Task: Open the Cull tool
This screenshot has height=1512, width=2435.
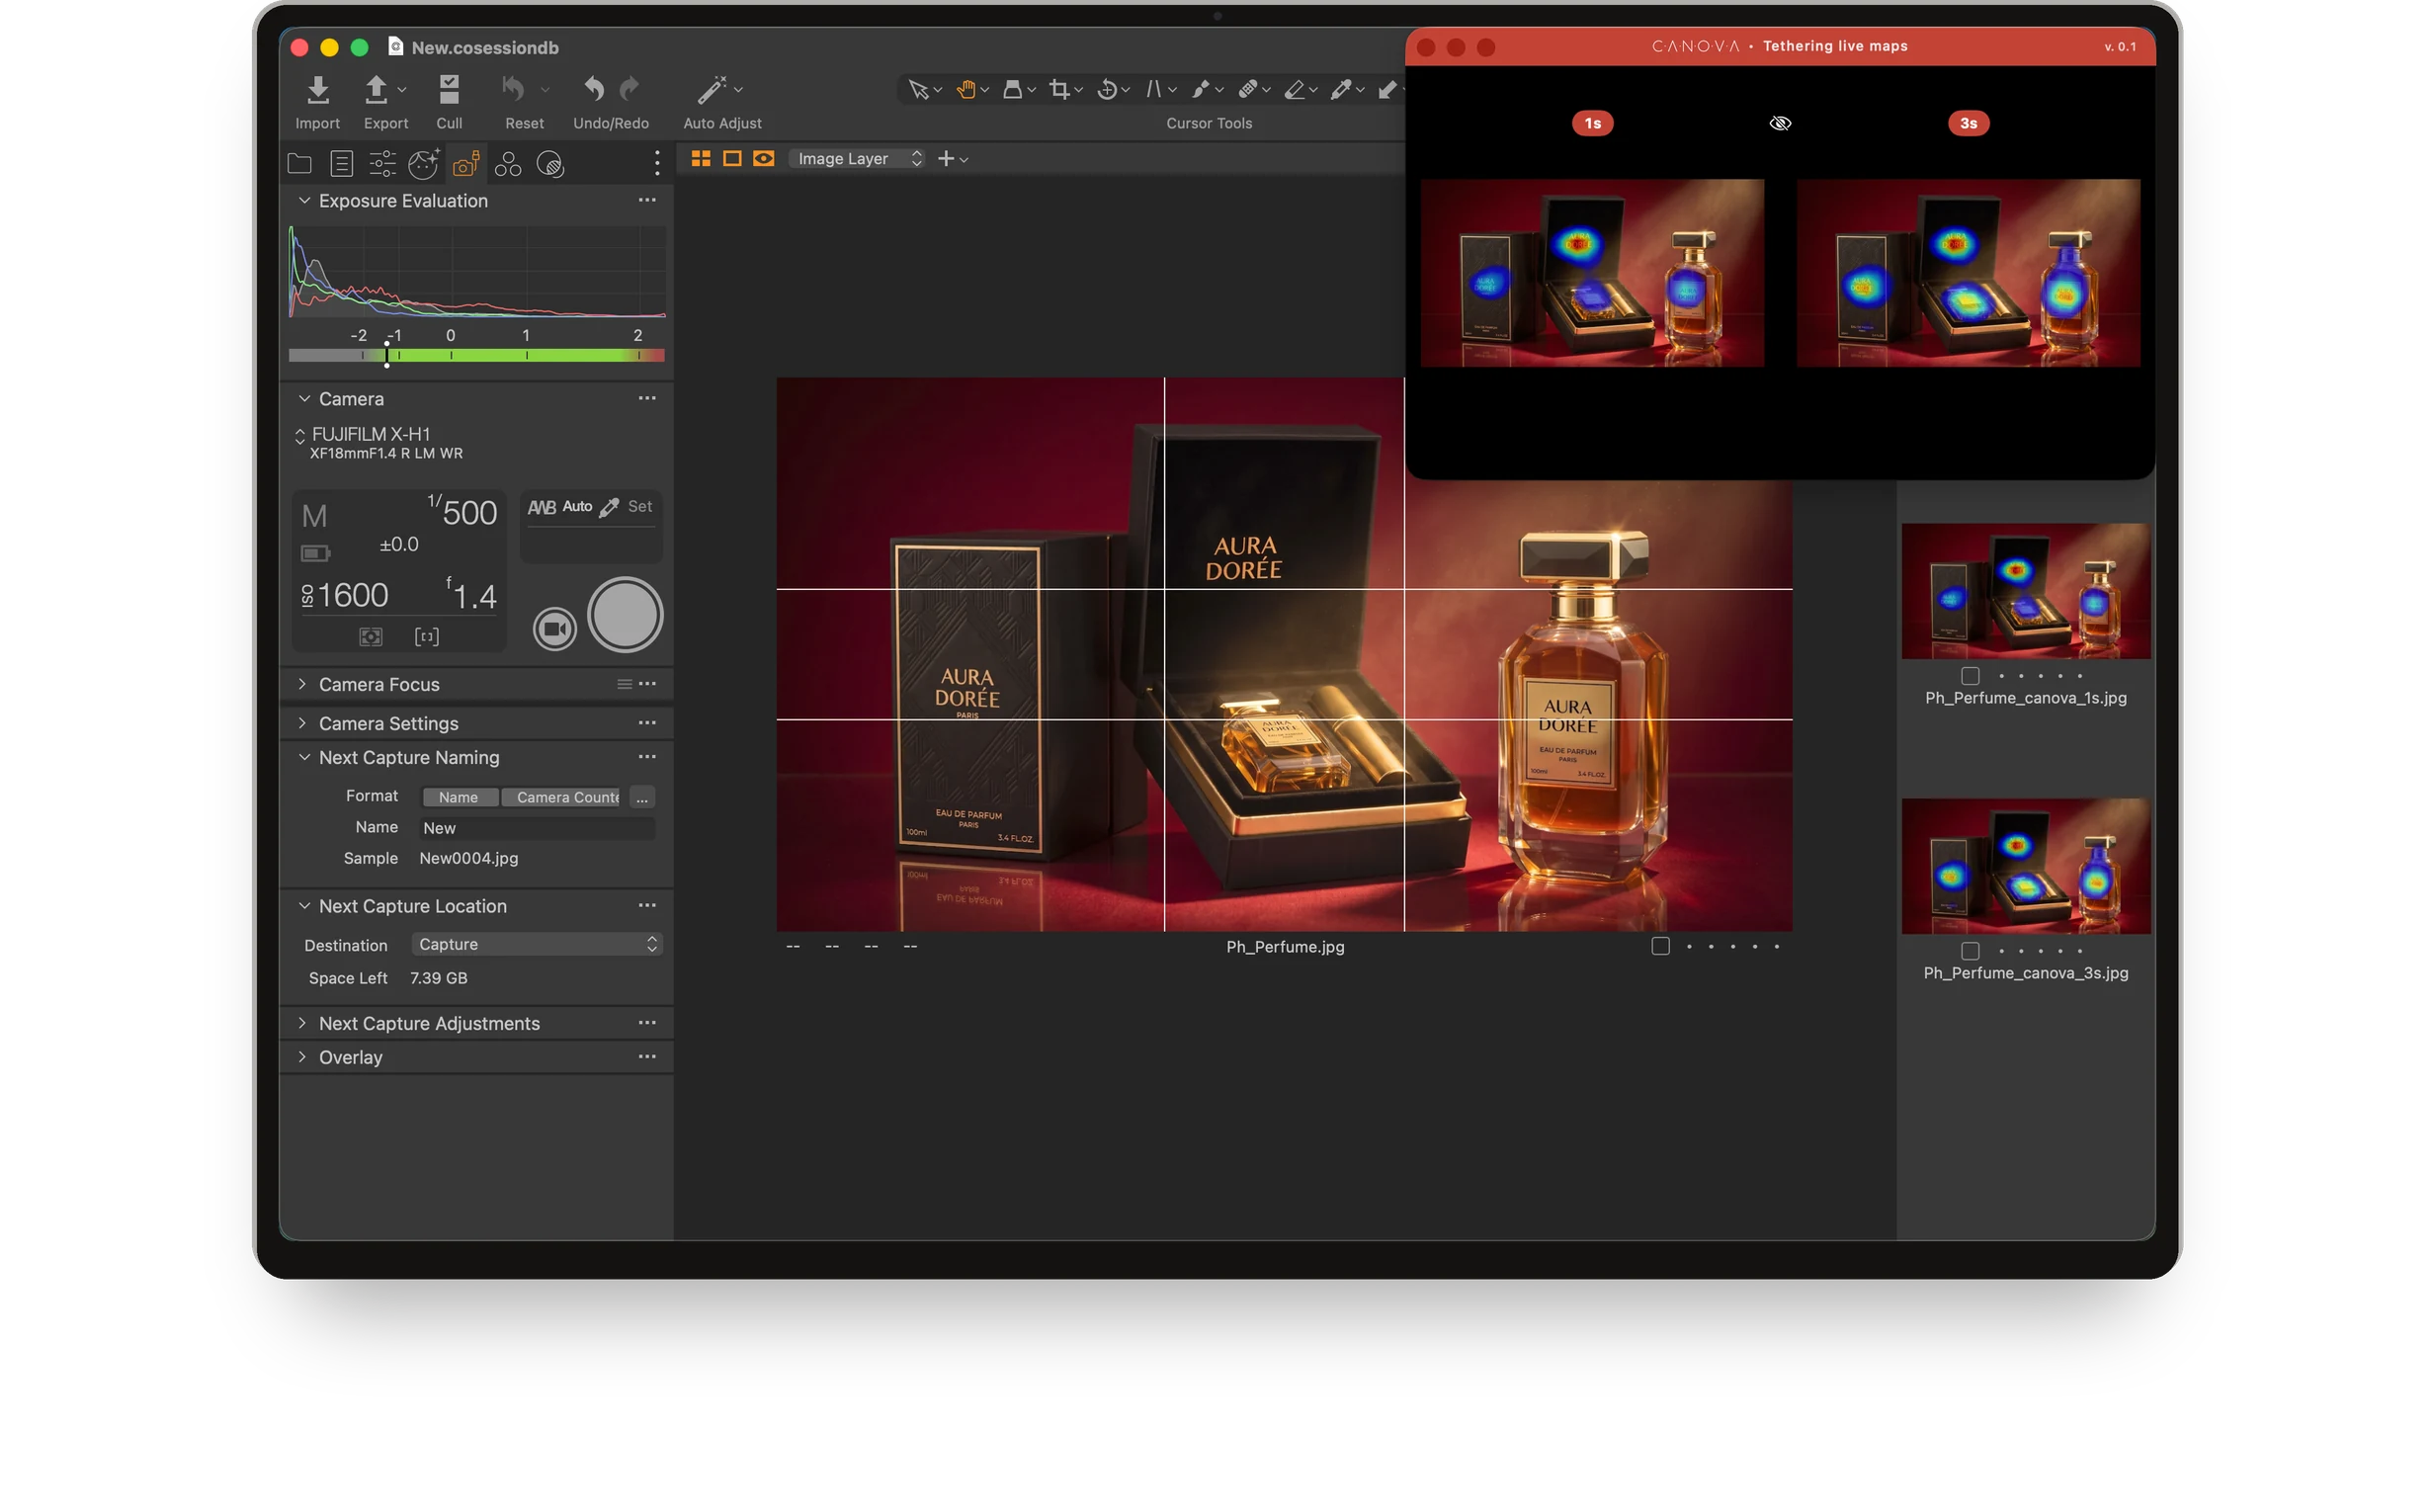Action: (451, 90)
